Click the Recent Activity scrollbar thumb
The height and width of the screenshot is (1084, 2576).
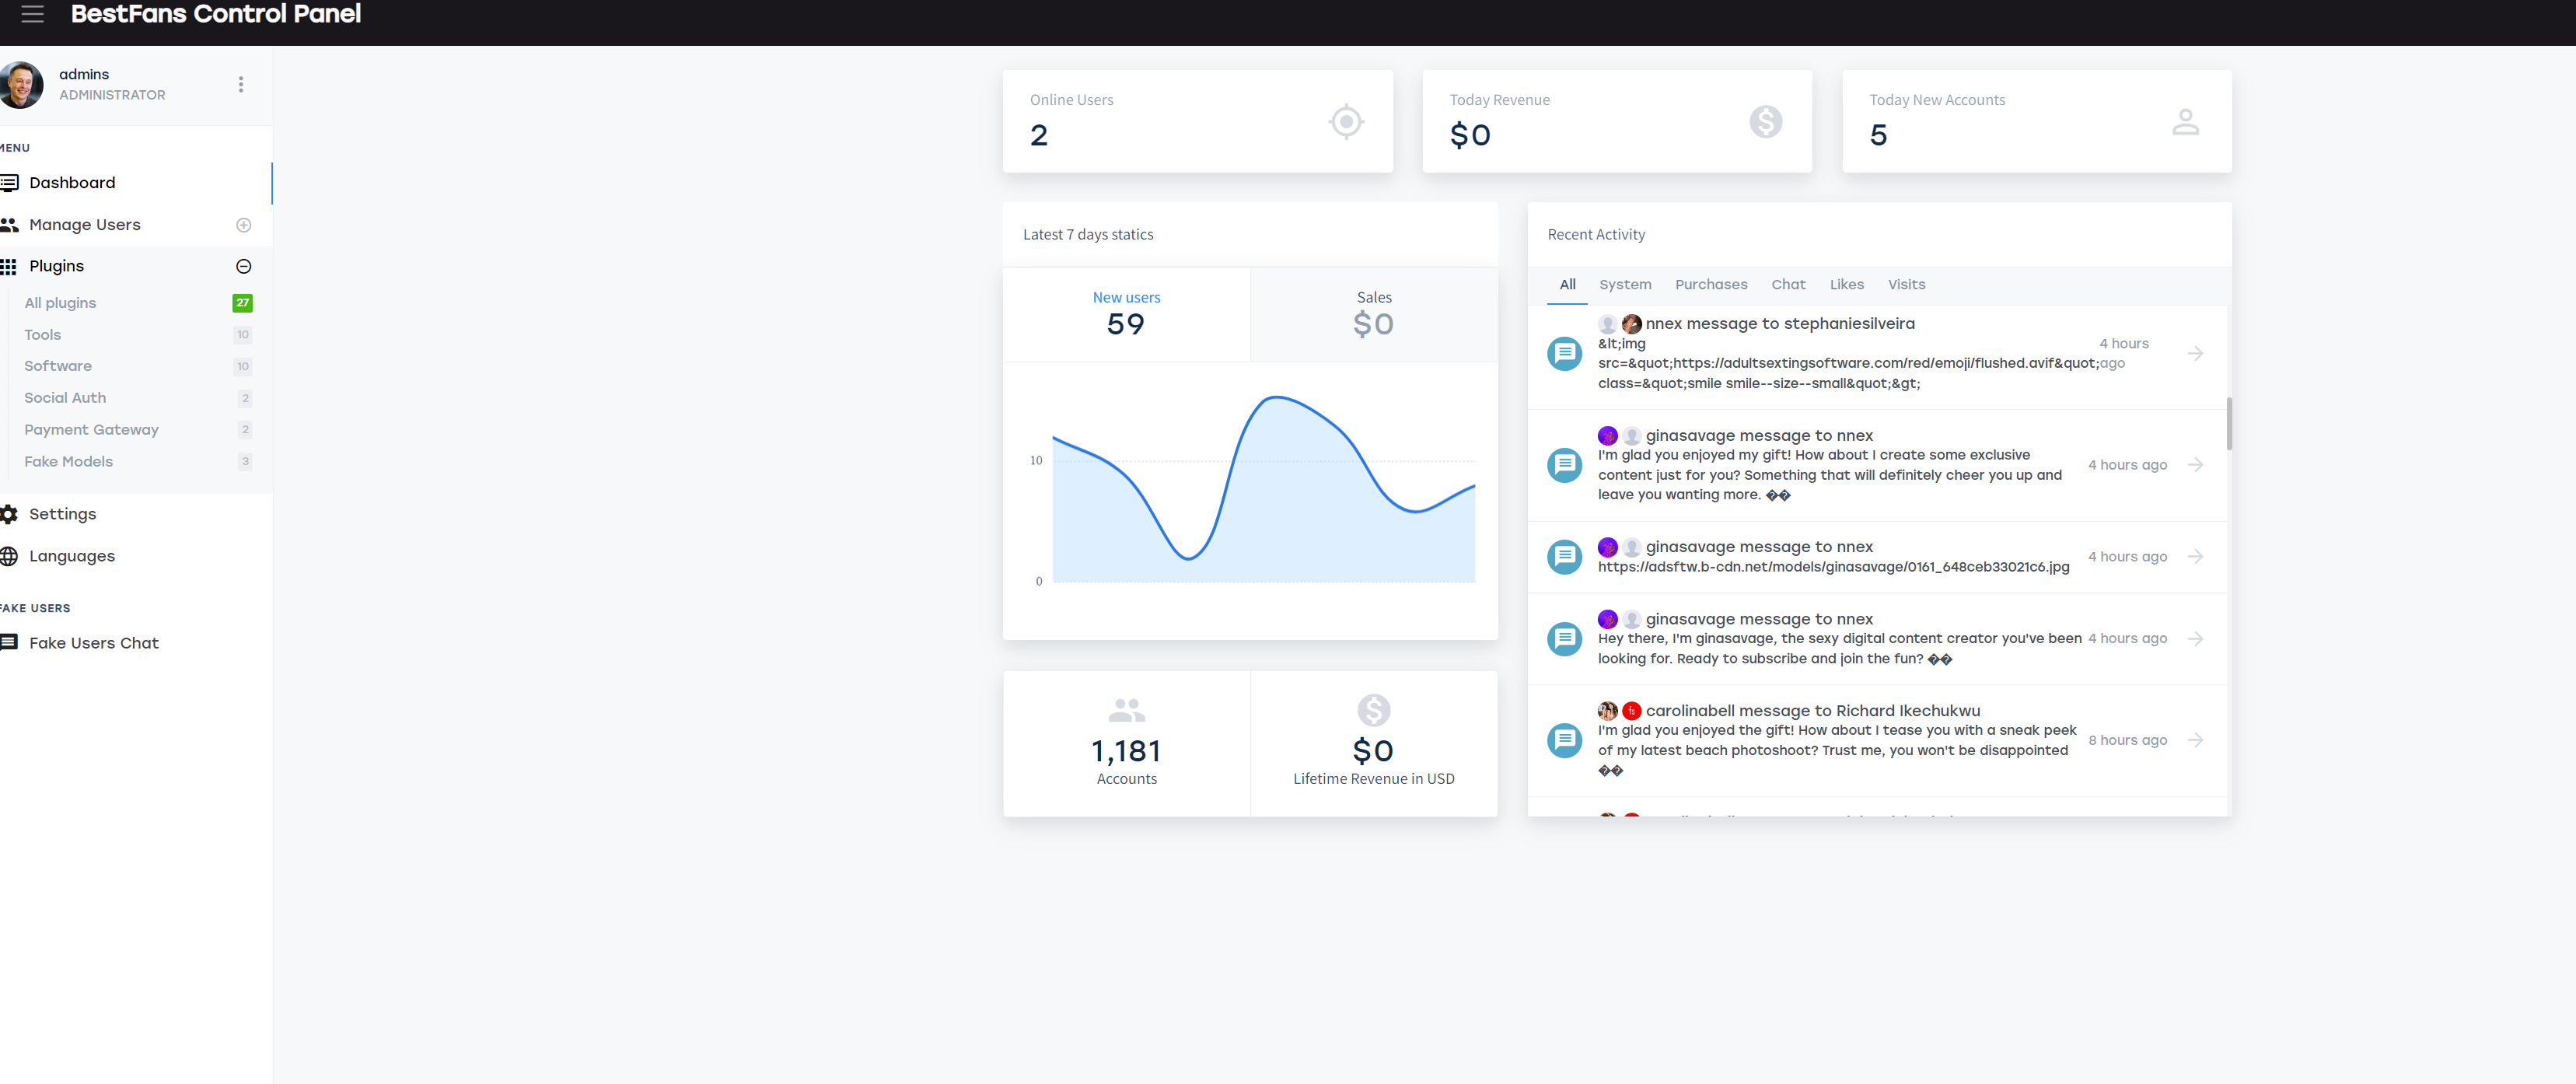pos(2230,424)
